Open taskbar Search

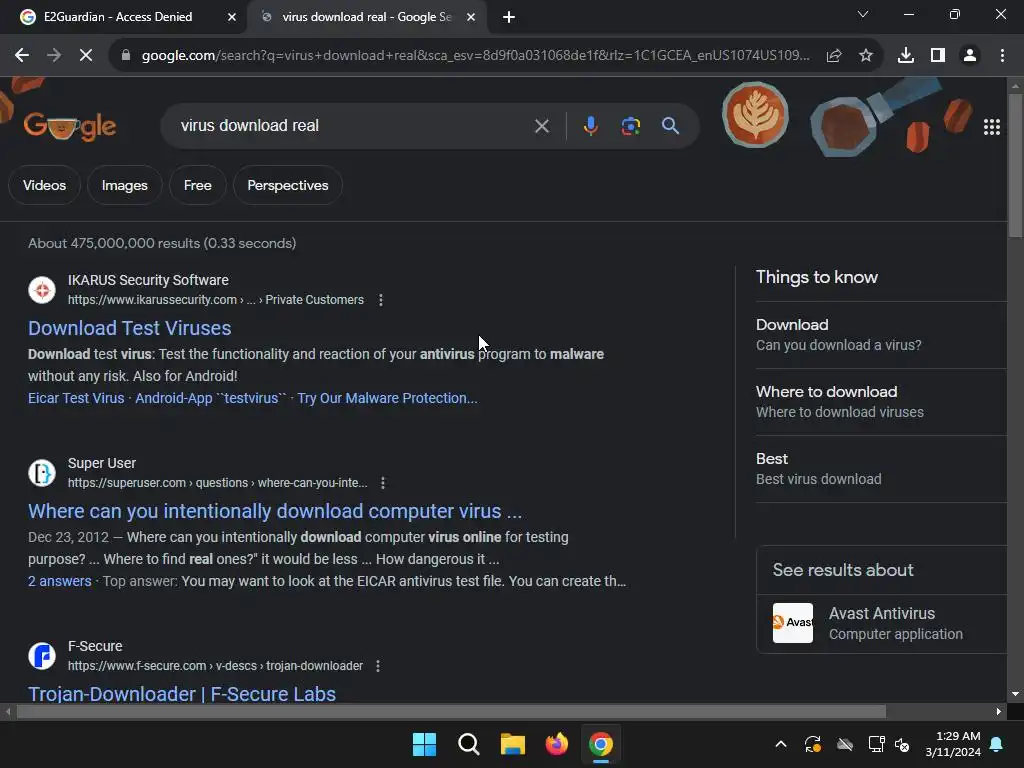(469, 744)
